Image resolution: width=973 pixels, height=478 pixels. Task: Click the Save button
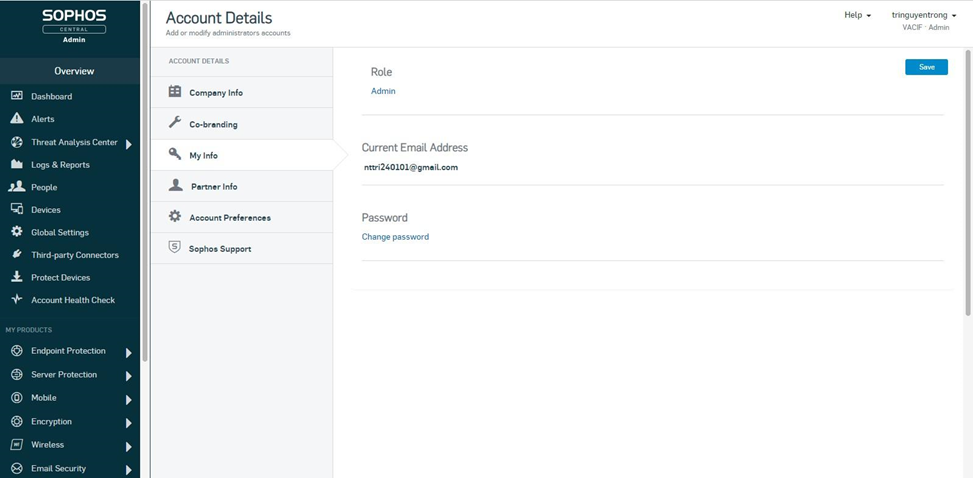[926, 67]
